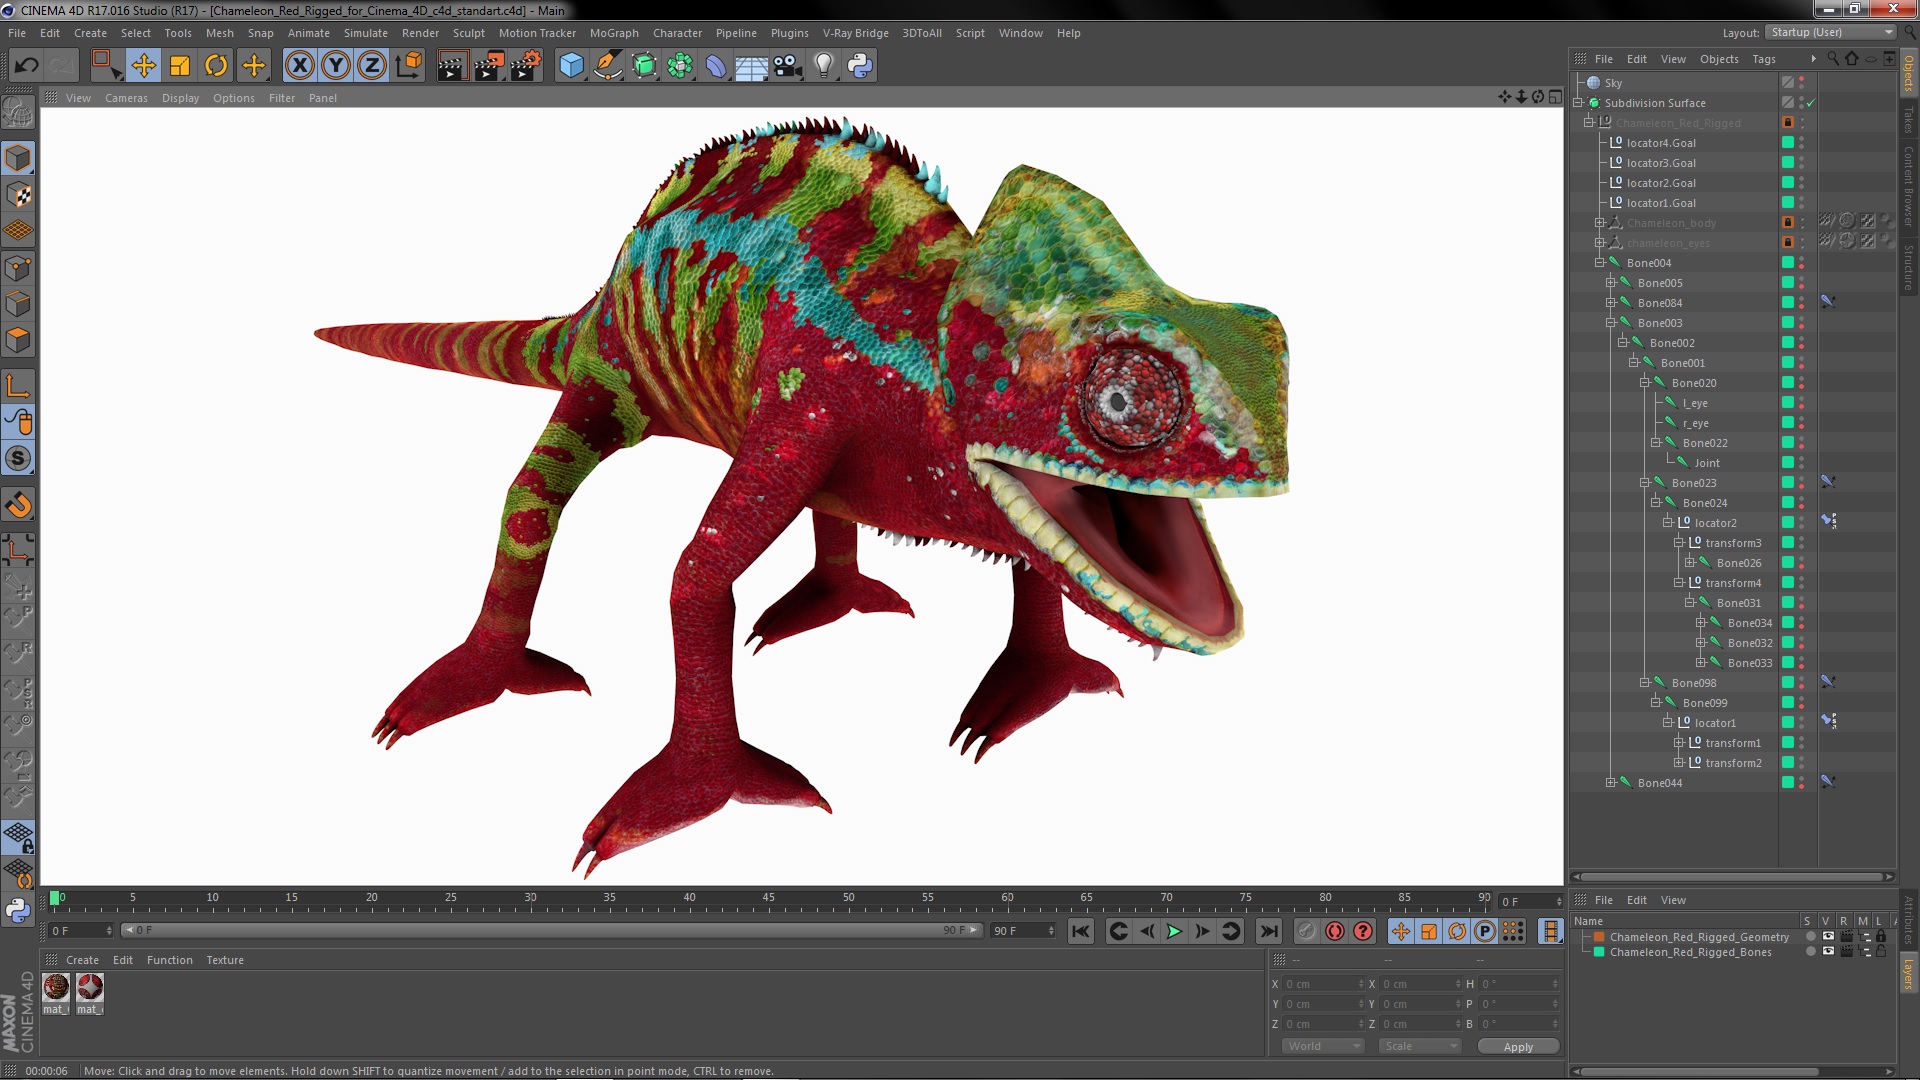Enable the Magnet soft selection icon
The image size is (1920, 1080).
point(18,505)
